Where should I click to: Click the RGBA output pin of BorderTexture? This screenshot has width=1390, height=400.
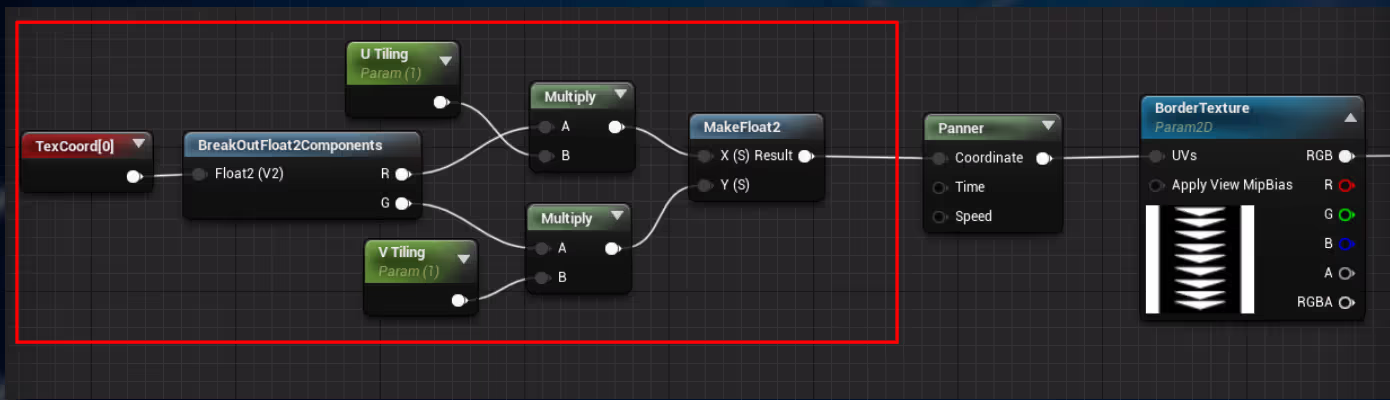[x=1346, y=302]
